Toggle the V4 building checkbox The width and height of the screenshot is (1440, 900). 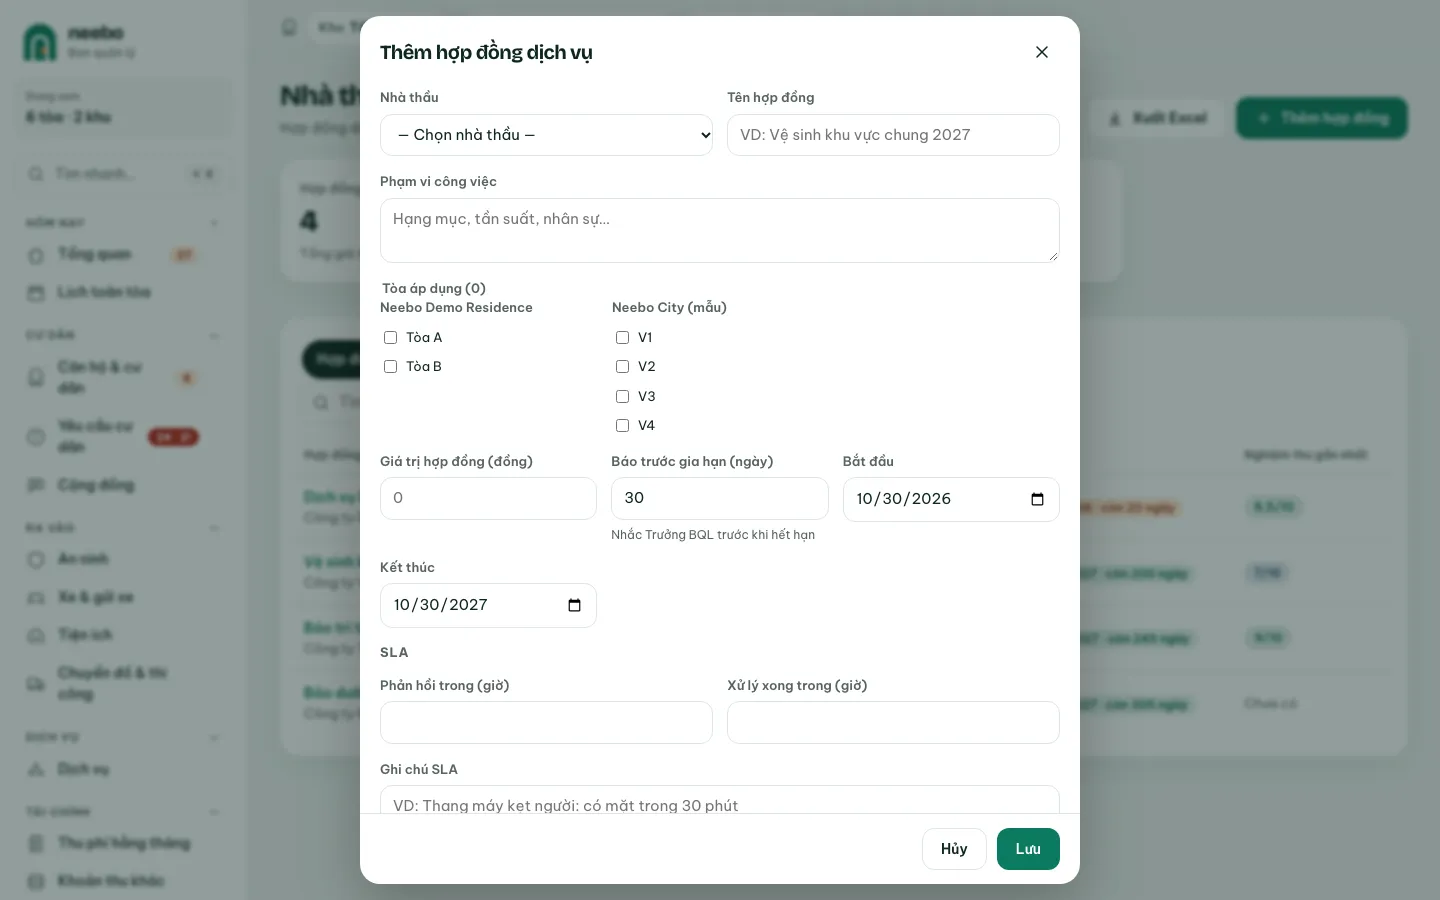[623, 426]
